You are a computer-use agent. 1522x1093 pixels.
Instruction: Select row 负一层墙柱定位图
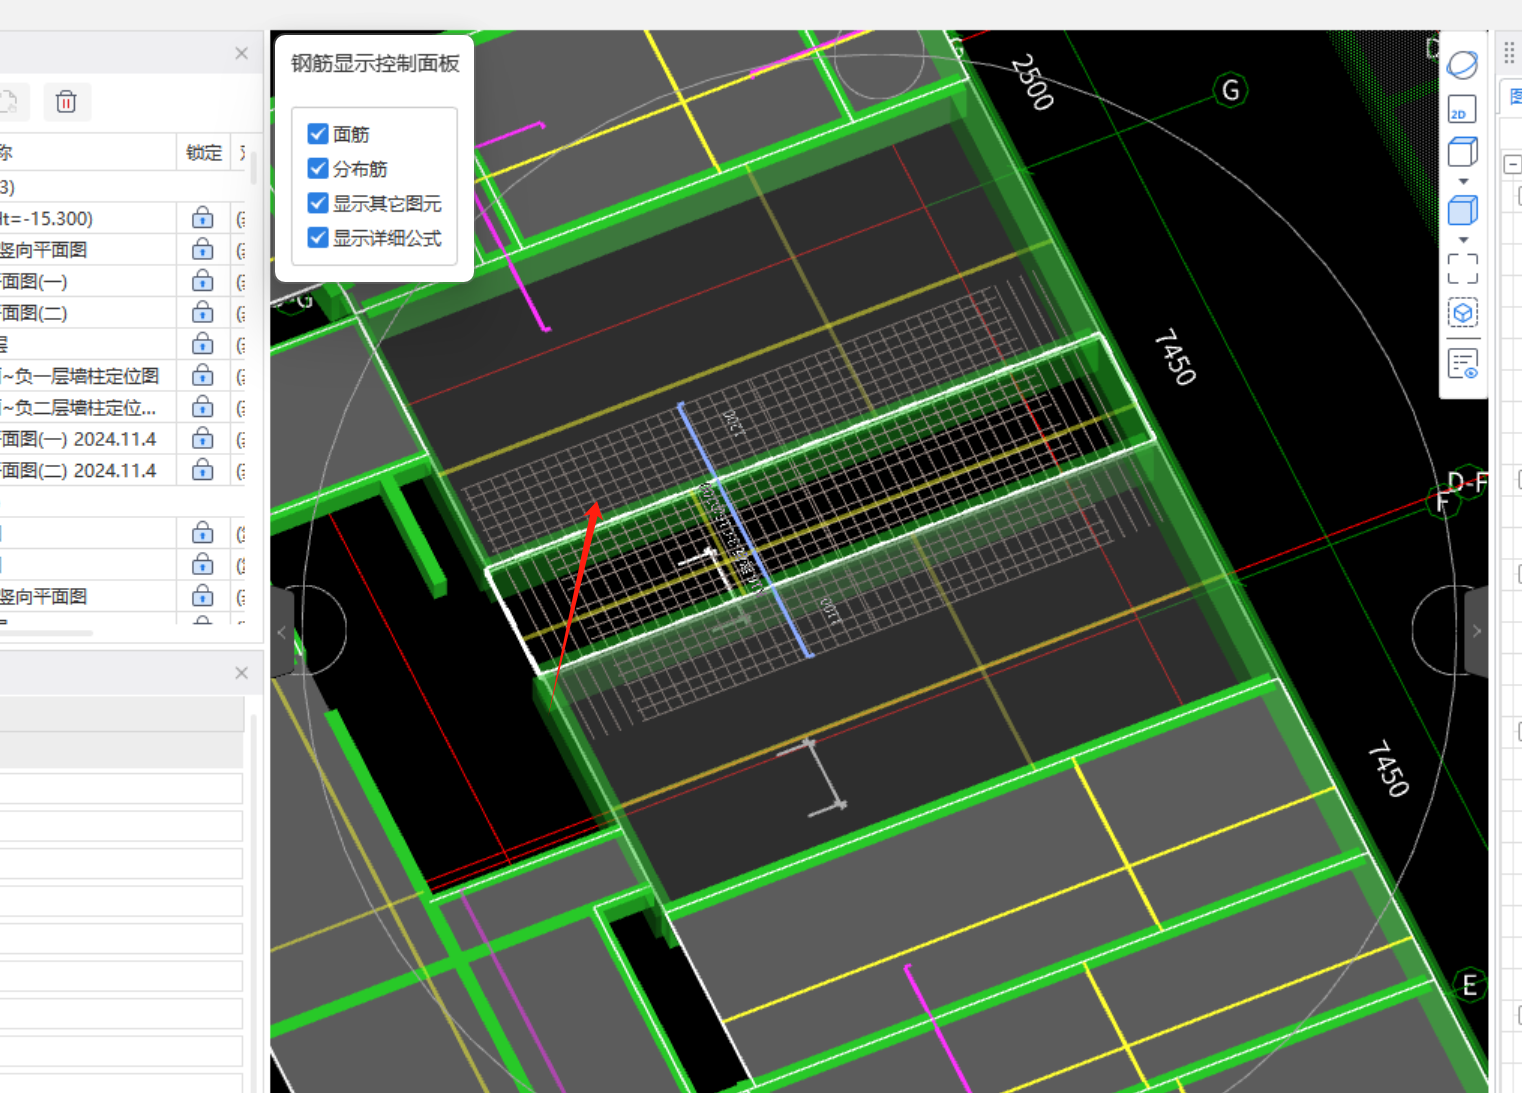pos(122,376)
